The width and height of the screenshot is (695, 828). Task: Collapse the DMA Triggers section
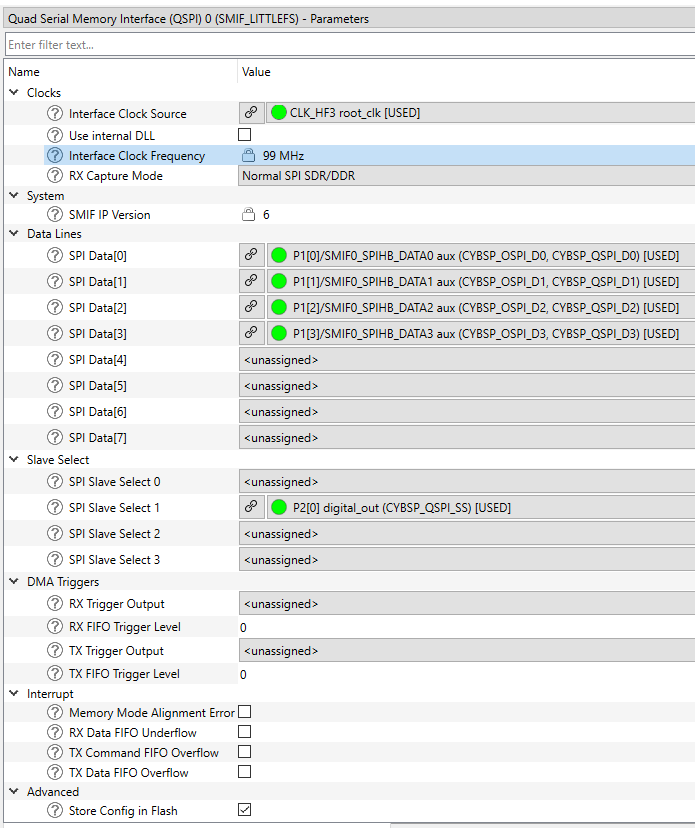pyautogui.click(x=14, y=582)
